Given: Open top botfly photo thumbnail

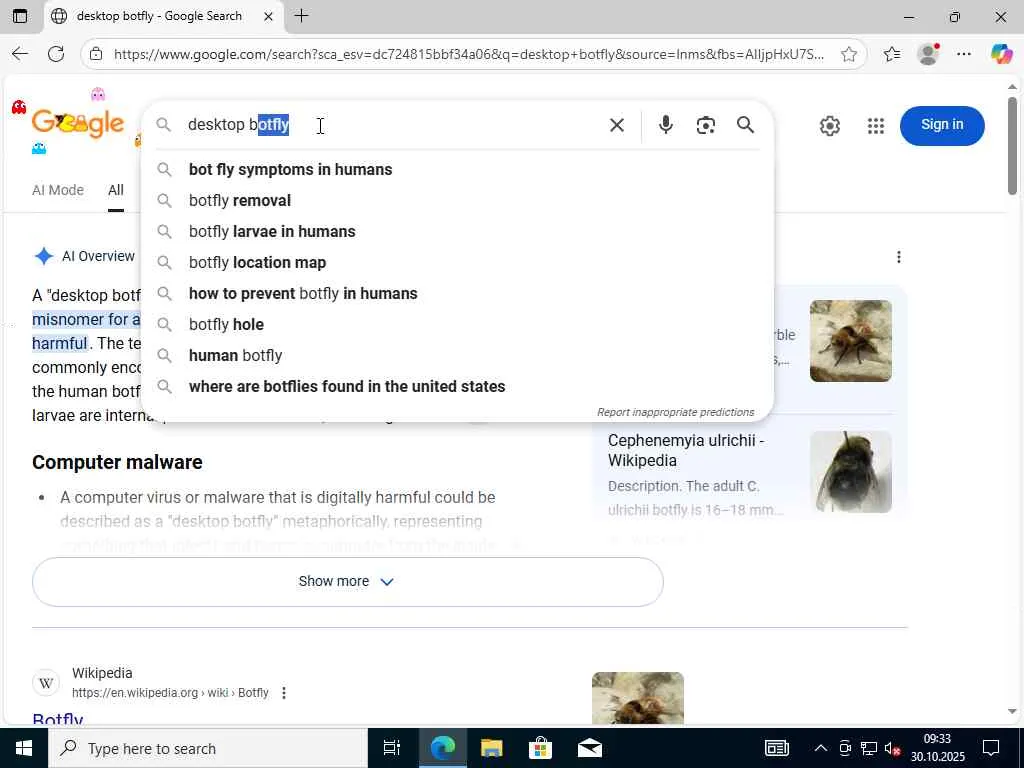Looking at the screenshot, I should coord(850,341).
